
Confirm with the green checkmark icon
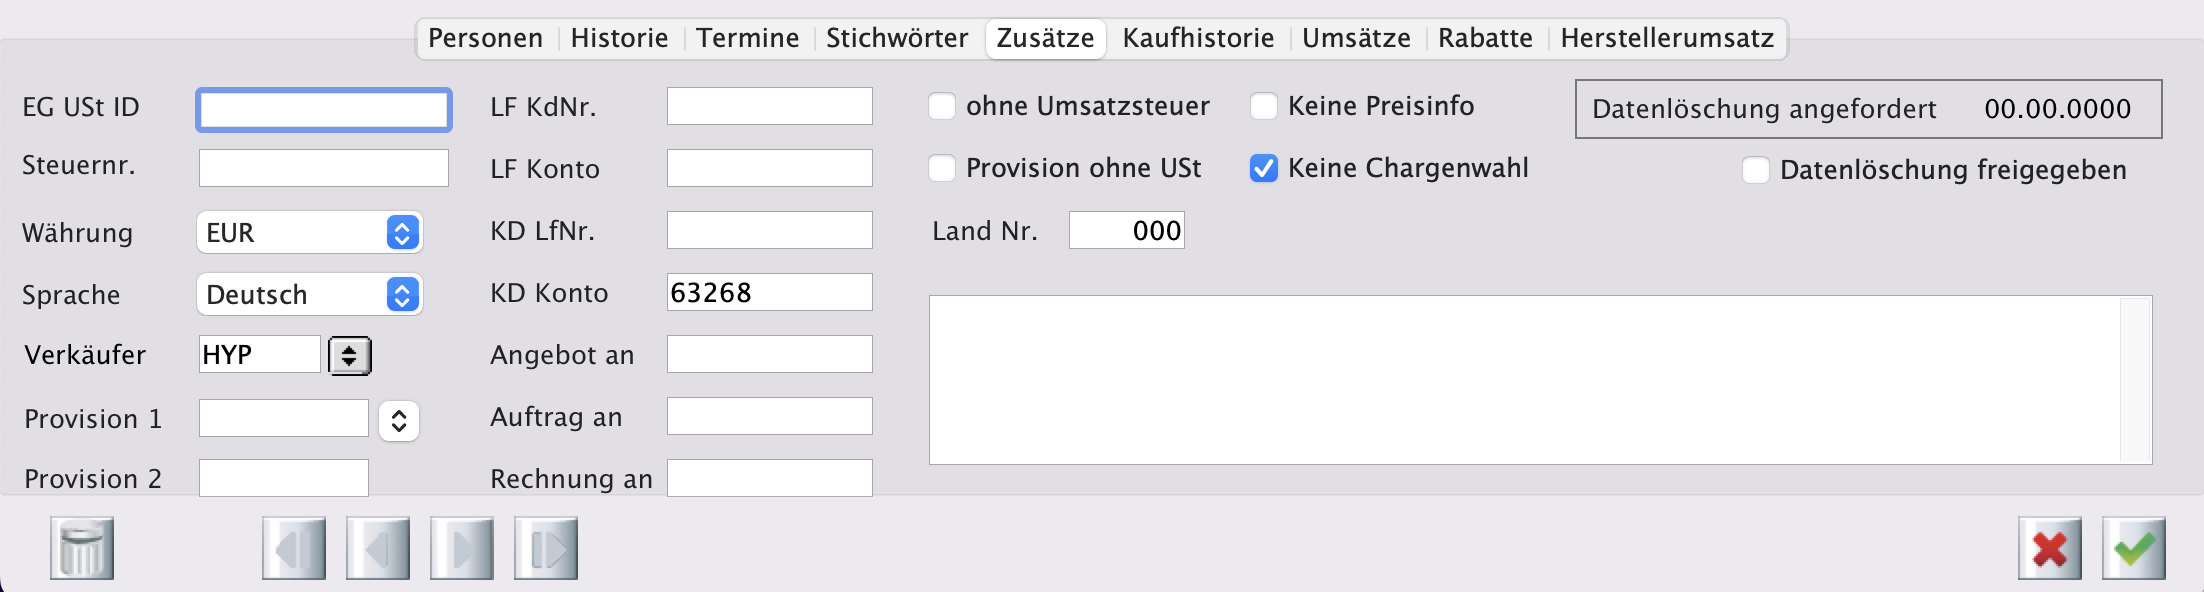coord(2133,548)
